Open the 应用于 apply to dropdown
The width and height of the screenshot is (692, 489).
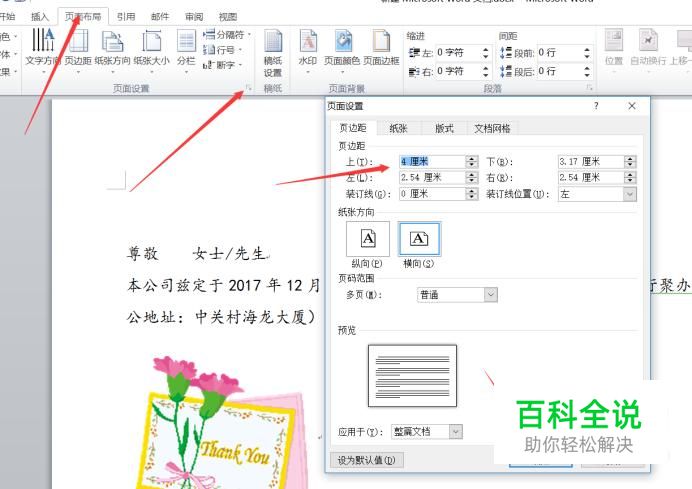tap(427, 432)
